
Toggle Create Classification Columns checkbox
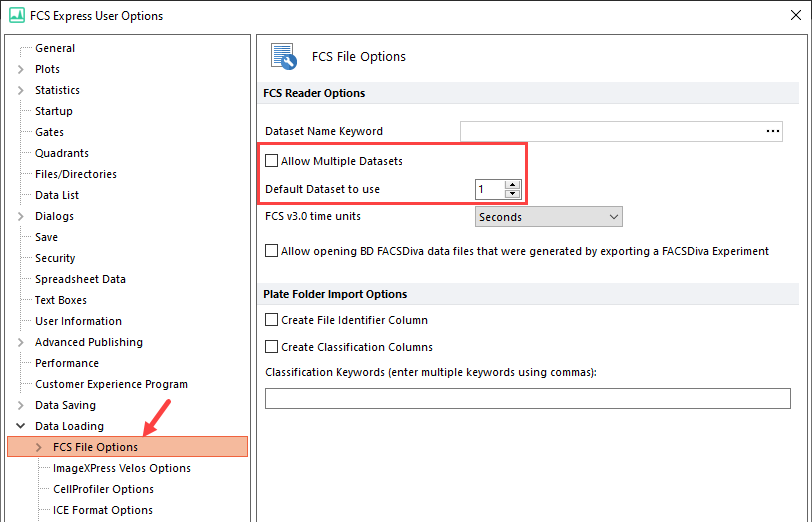(272, 347)
